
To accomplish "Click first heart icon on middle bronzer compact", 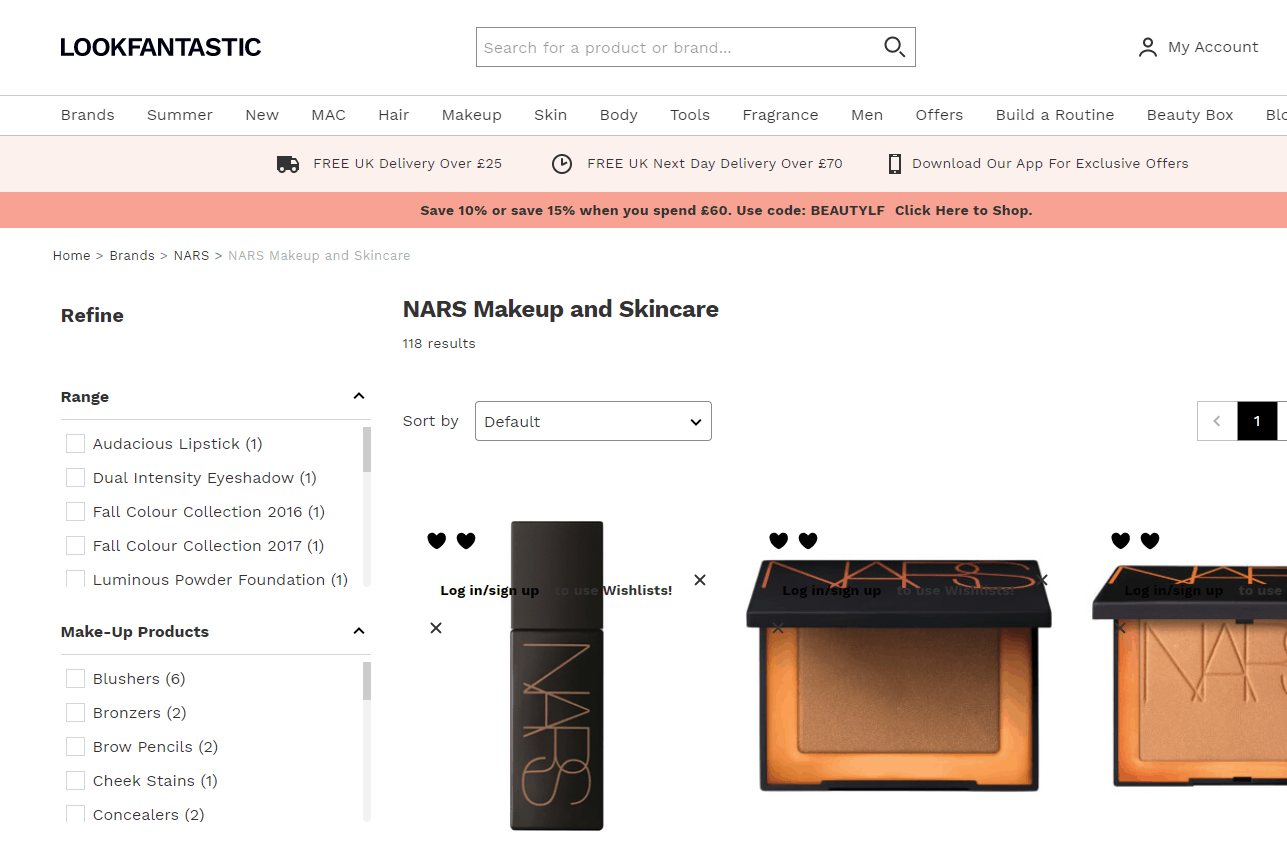I will [779, 541].
